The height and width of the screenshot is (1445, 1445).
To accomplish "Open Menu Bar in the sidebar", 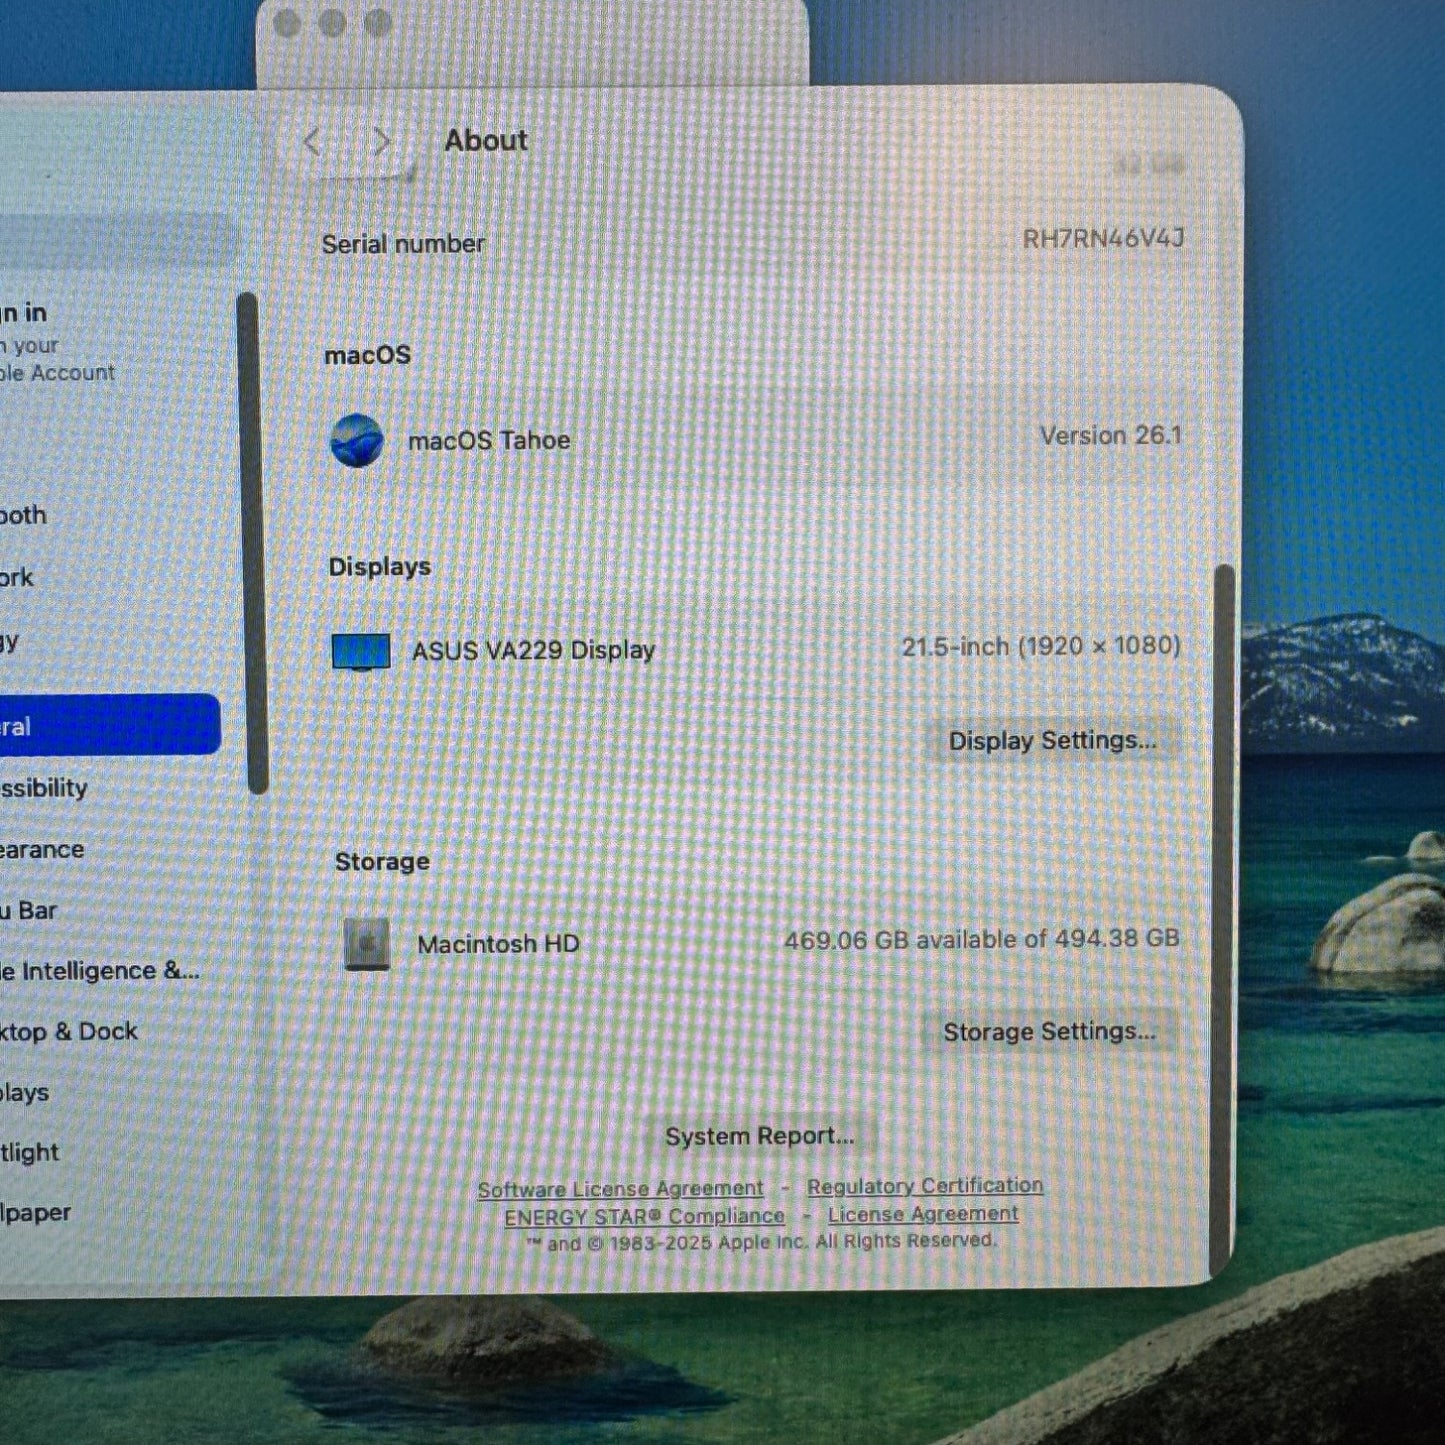I will (x=29, y=911).
